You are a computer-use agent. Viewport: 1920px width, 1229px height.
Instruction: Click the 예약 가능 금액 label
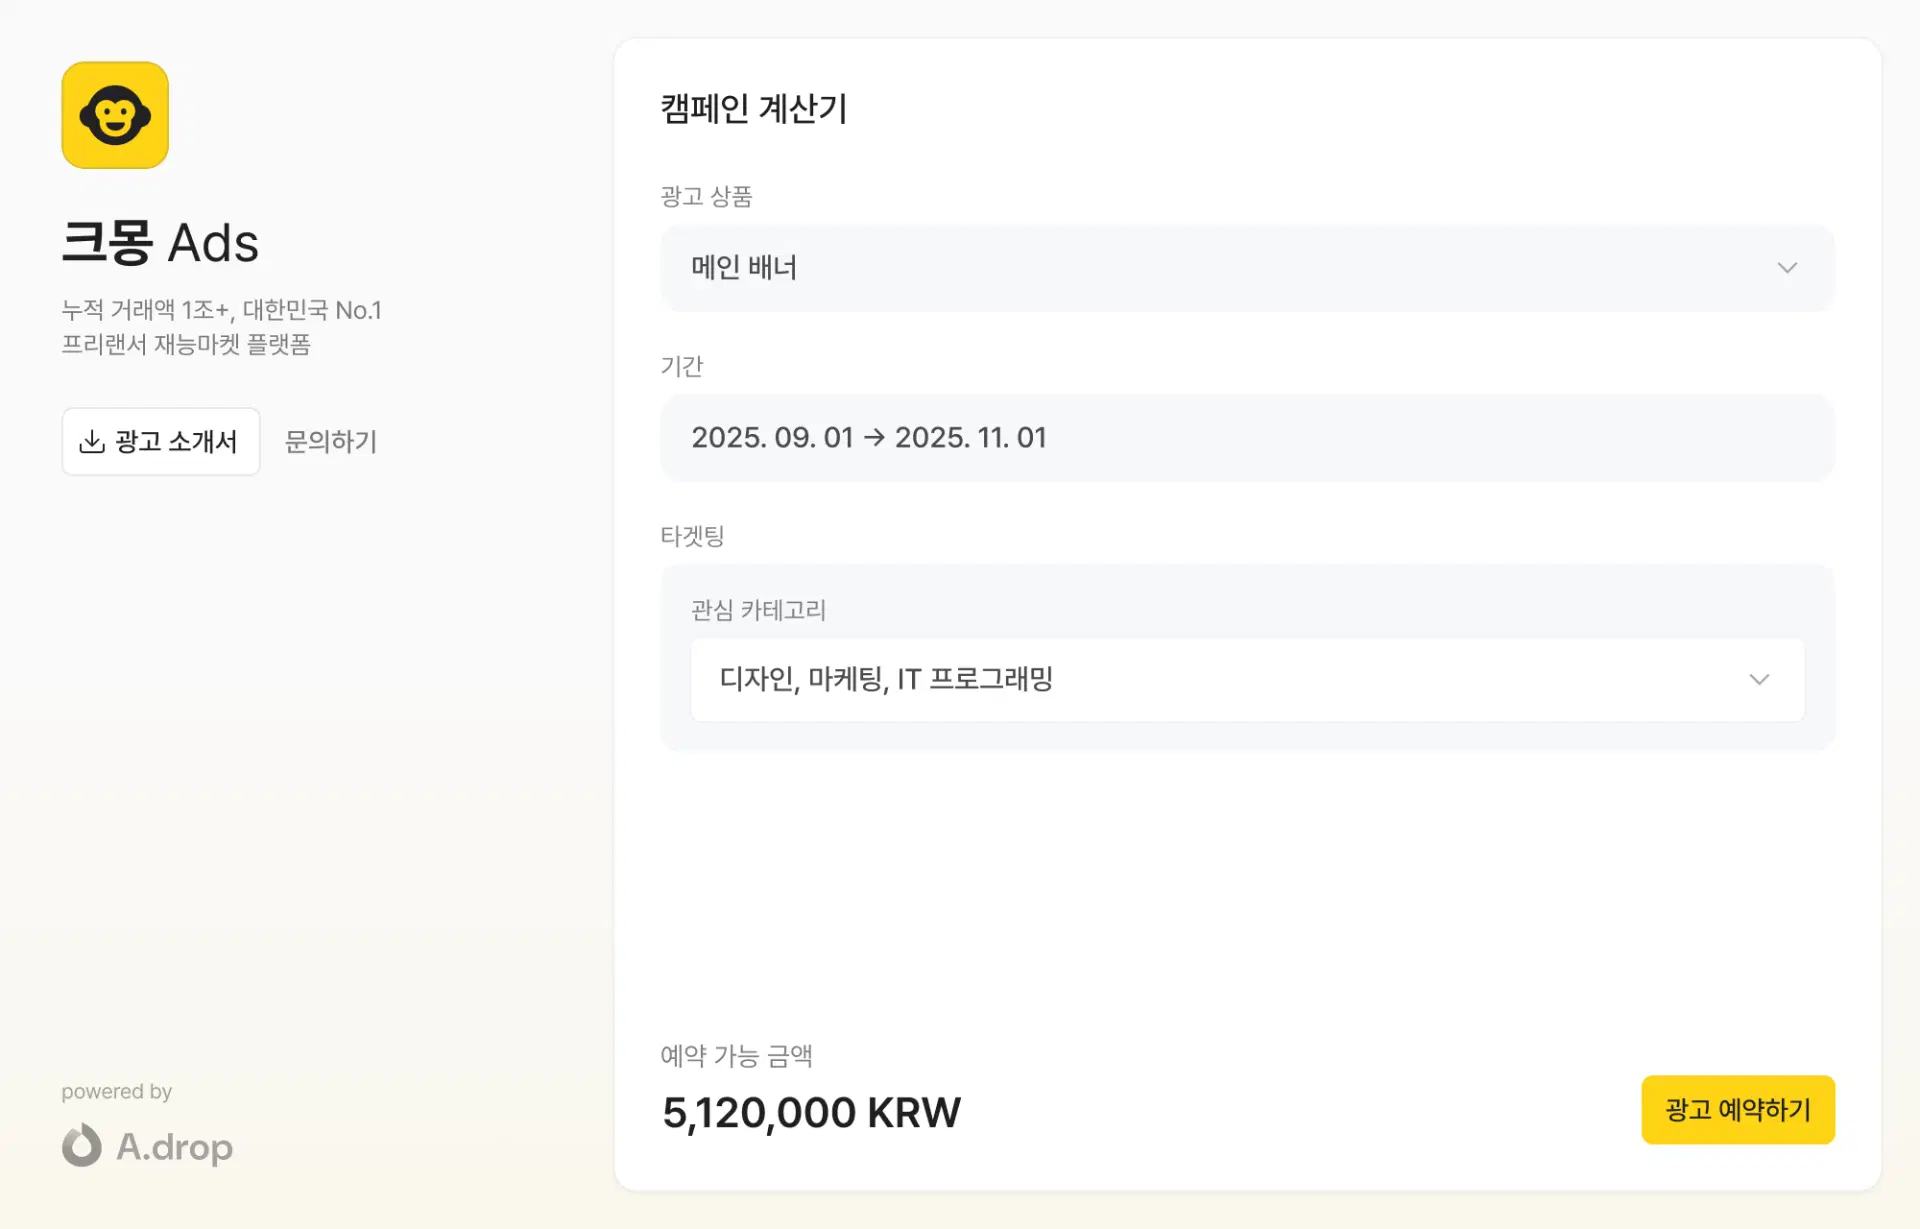tap(736, 1056)
